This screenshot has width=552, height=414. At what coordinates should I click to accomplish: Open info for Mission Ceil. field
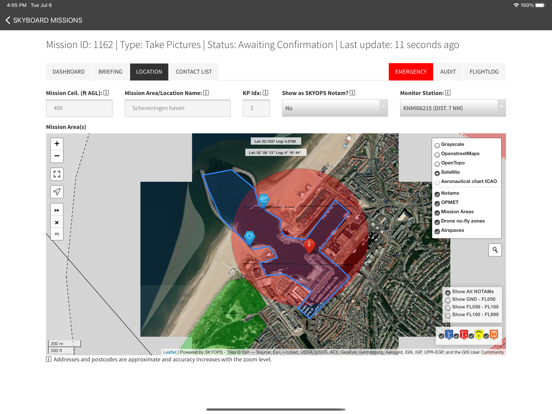[x=106, y=93]
